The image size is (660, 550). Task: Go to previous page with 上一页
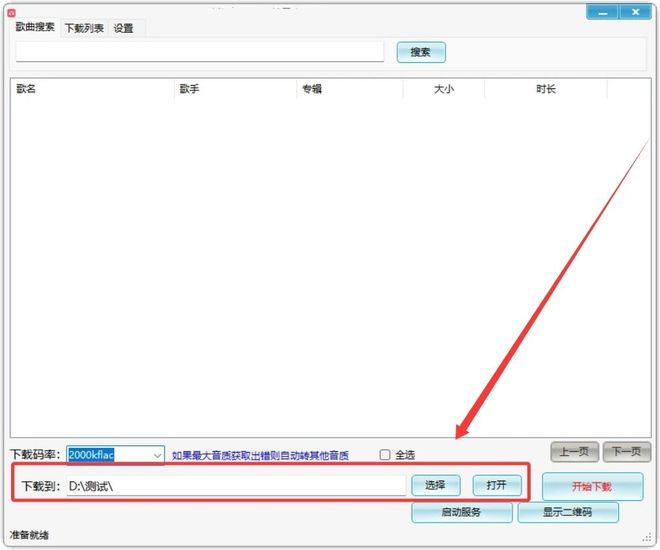[x=575, y=452]
